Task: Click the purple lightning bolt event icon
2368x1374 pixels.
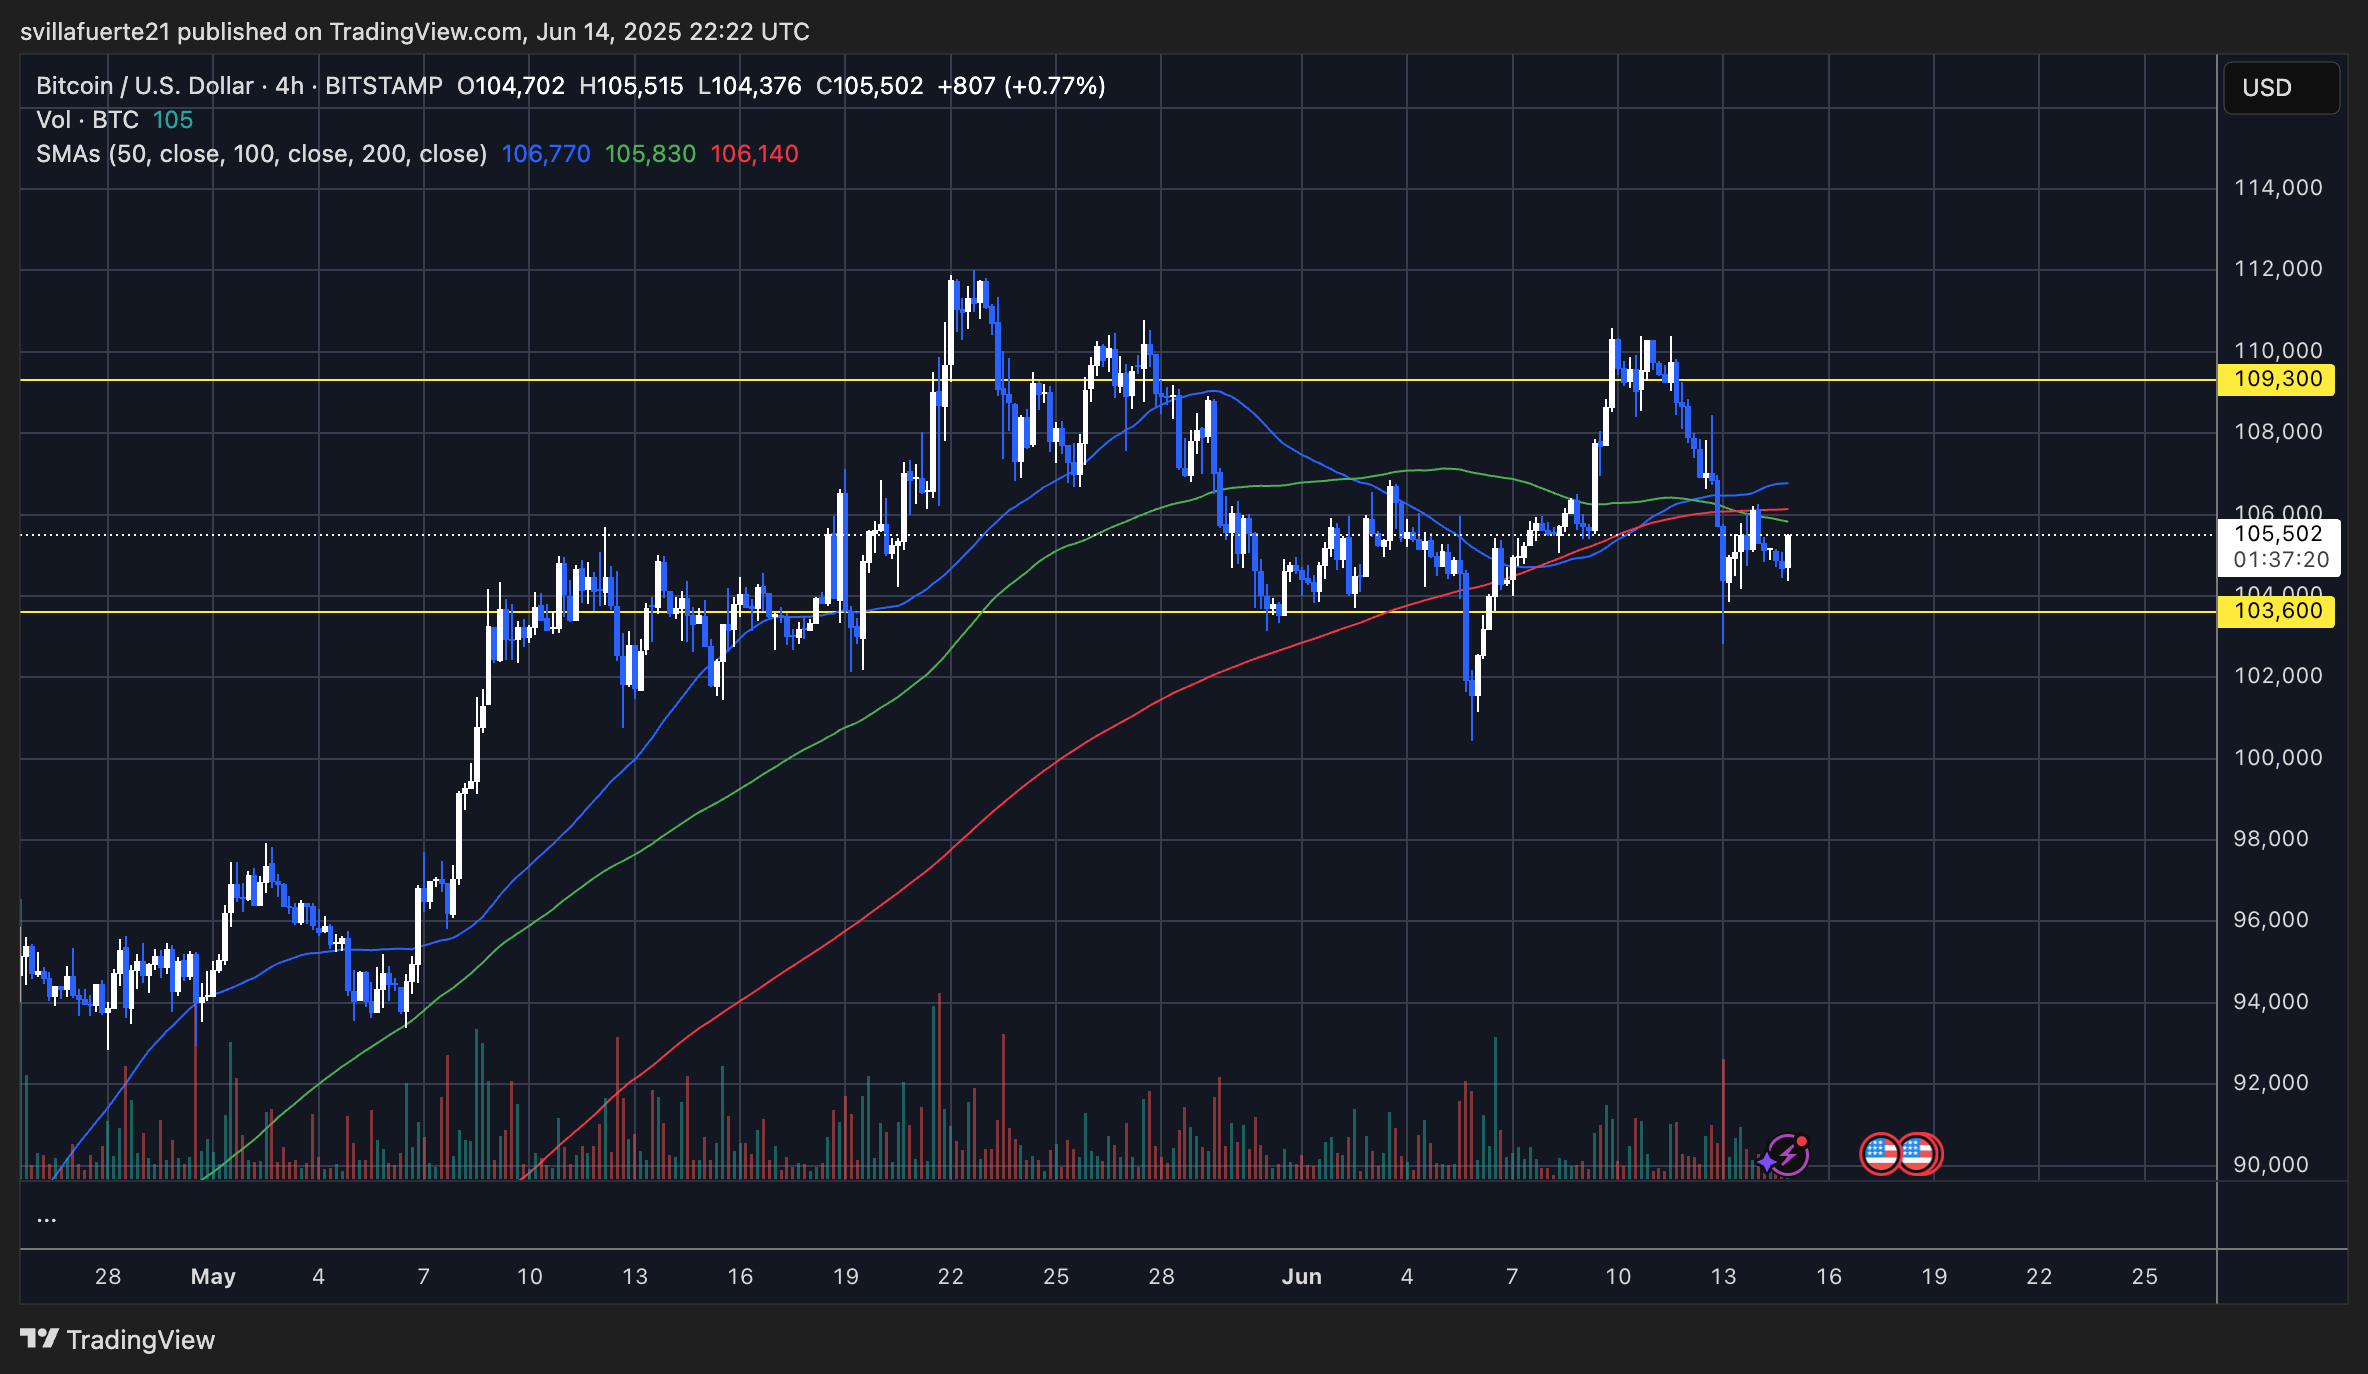Action: coord(1790,1155)
